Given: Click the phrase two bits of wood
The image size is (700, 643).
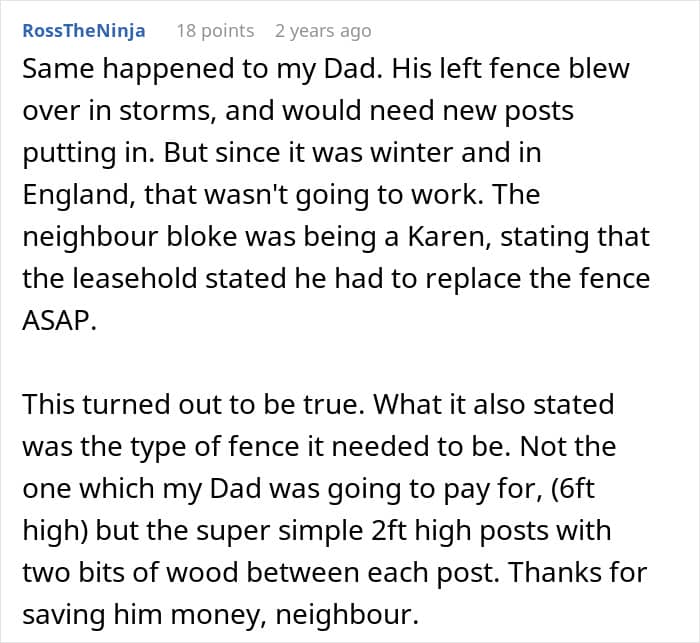Looking at the screenshot, I should 130,572.
